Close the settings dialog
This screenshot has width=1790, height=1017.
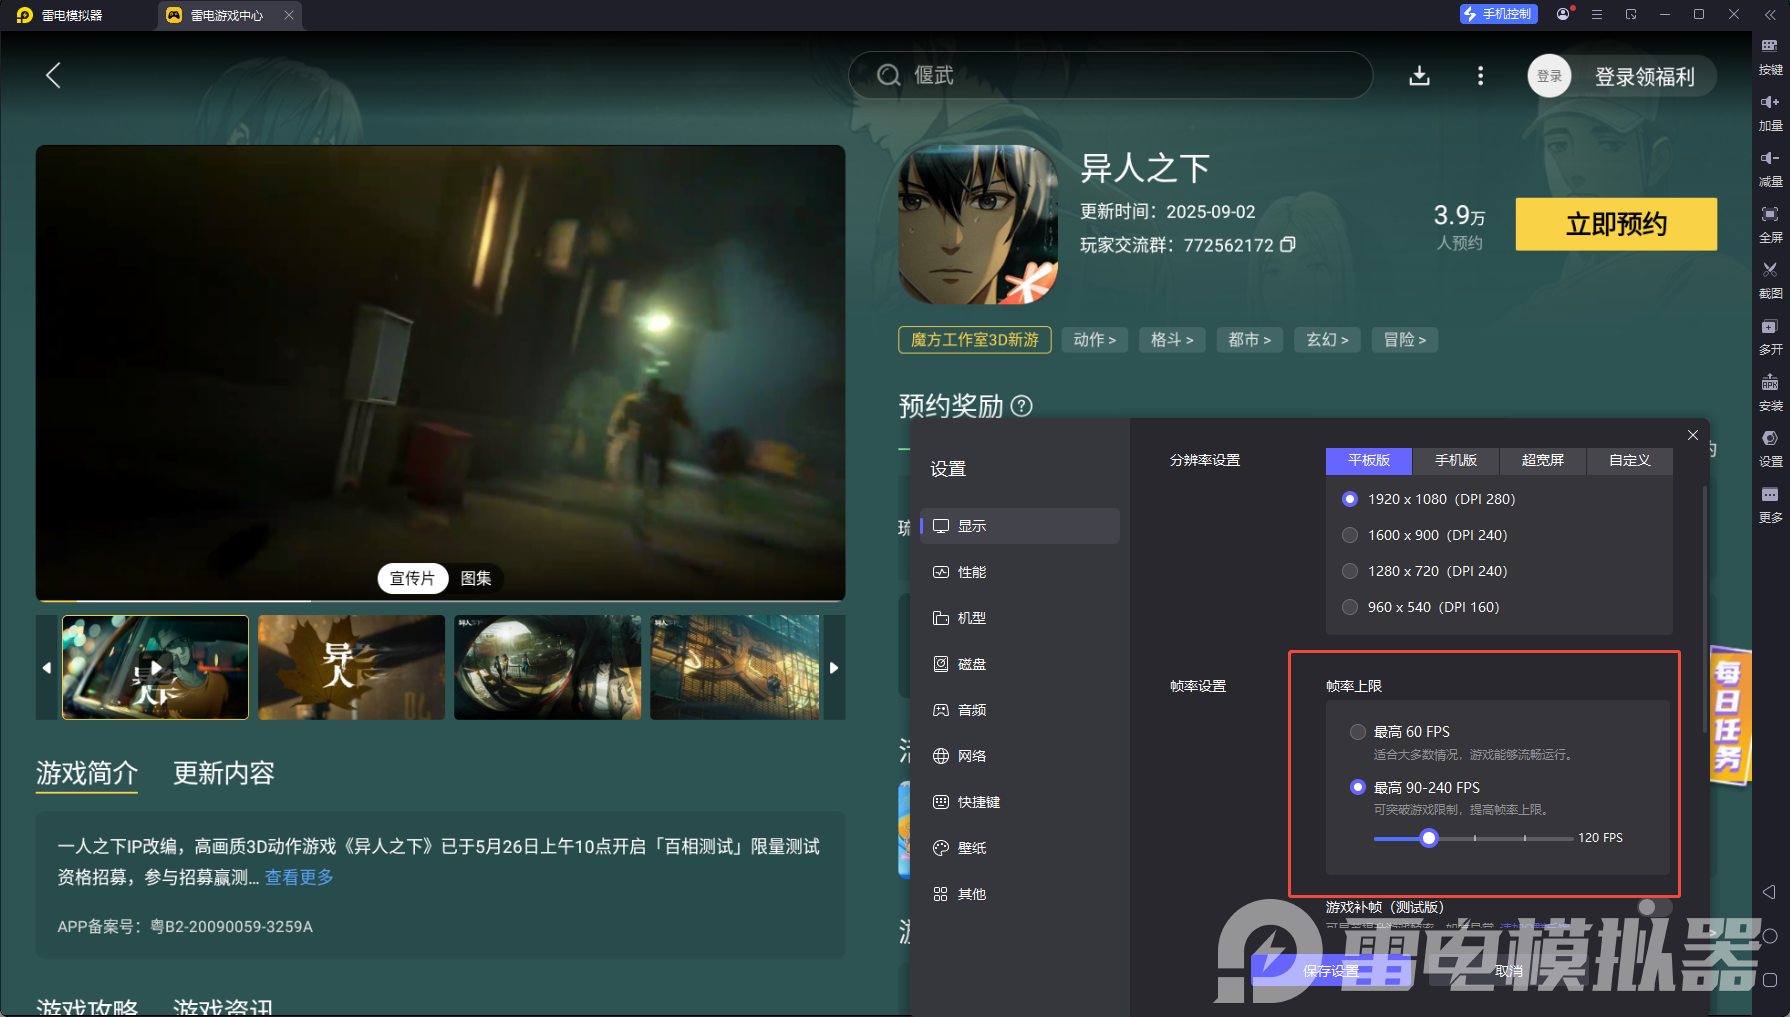(x=1693, y=435)
